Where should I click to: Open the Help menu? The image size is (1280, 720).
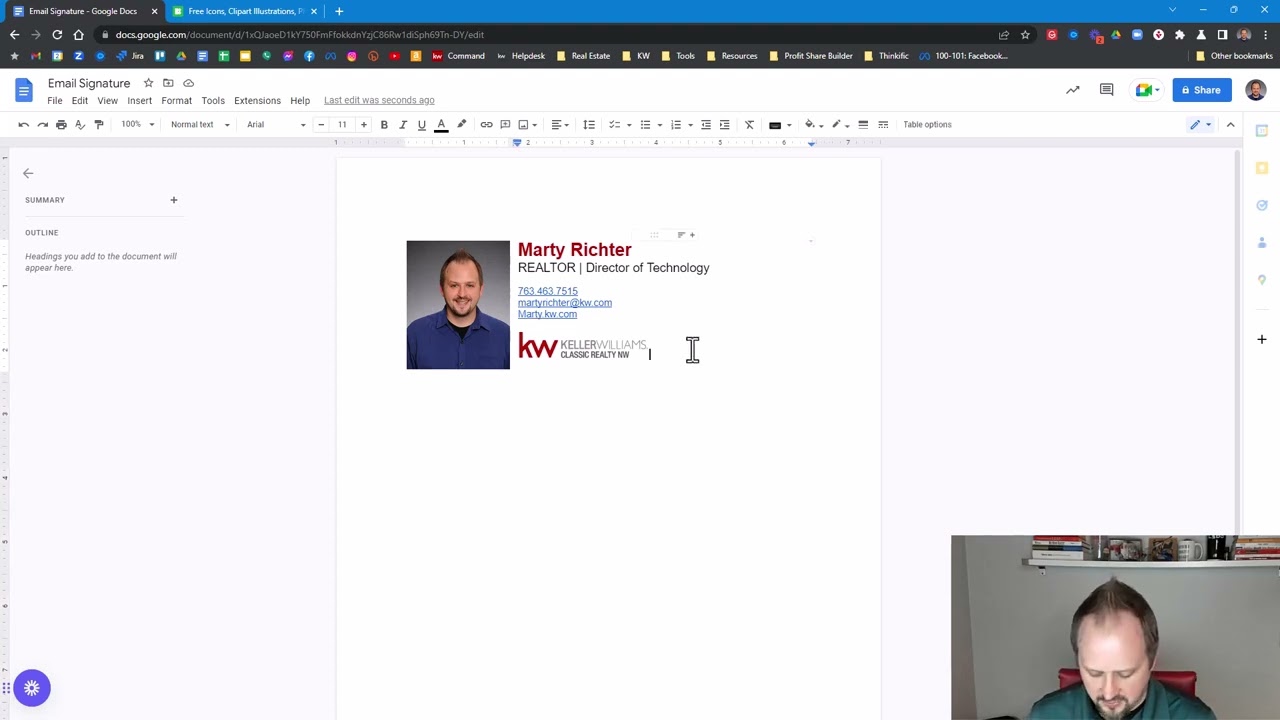coord(300,100)
